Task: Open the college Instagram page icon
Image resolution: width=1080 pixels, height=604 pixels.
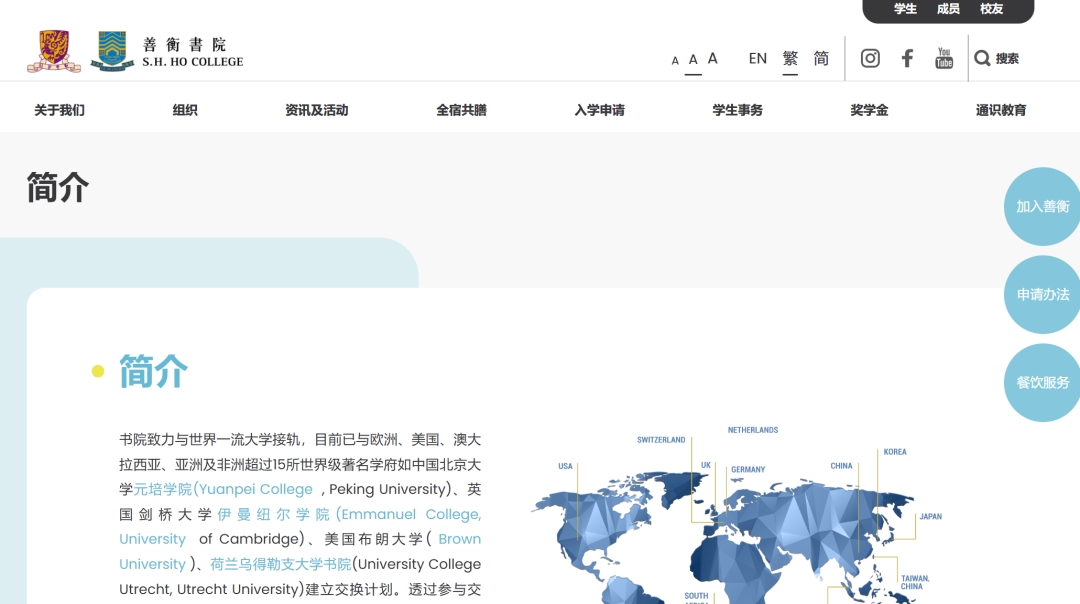Action: click(x=870, y=58)
